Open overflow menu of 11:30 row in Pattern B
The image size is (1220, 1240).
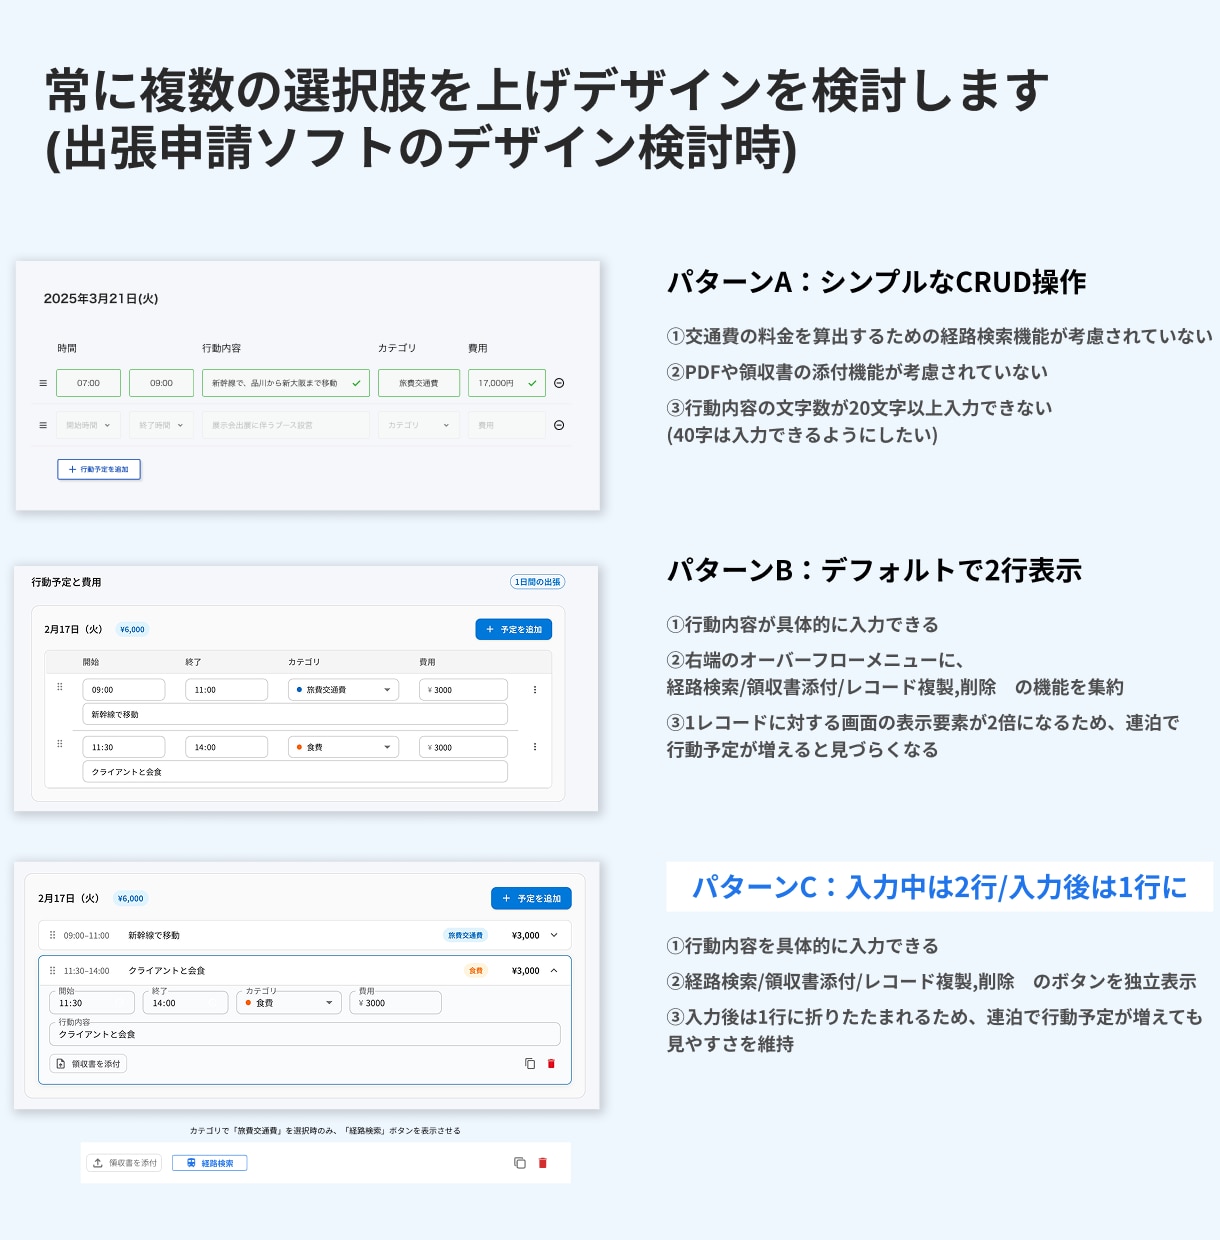point(535,747)
